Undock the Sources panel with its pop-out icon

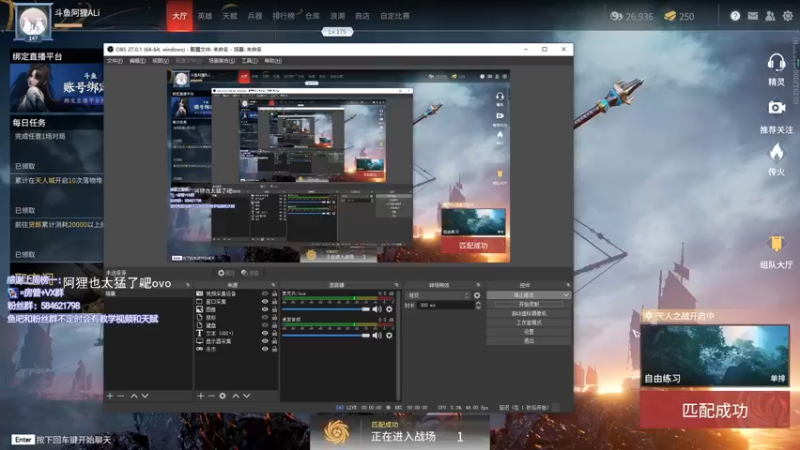(x=273, y=285)
